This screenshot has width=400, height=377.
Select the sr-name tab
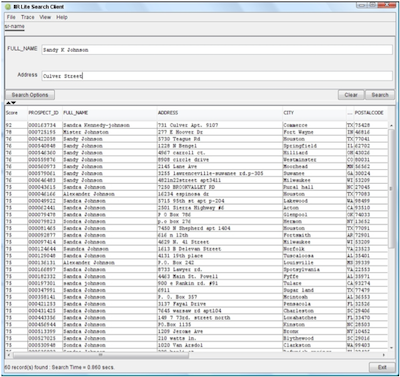click(x=14, y=26)
